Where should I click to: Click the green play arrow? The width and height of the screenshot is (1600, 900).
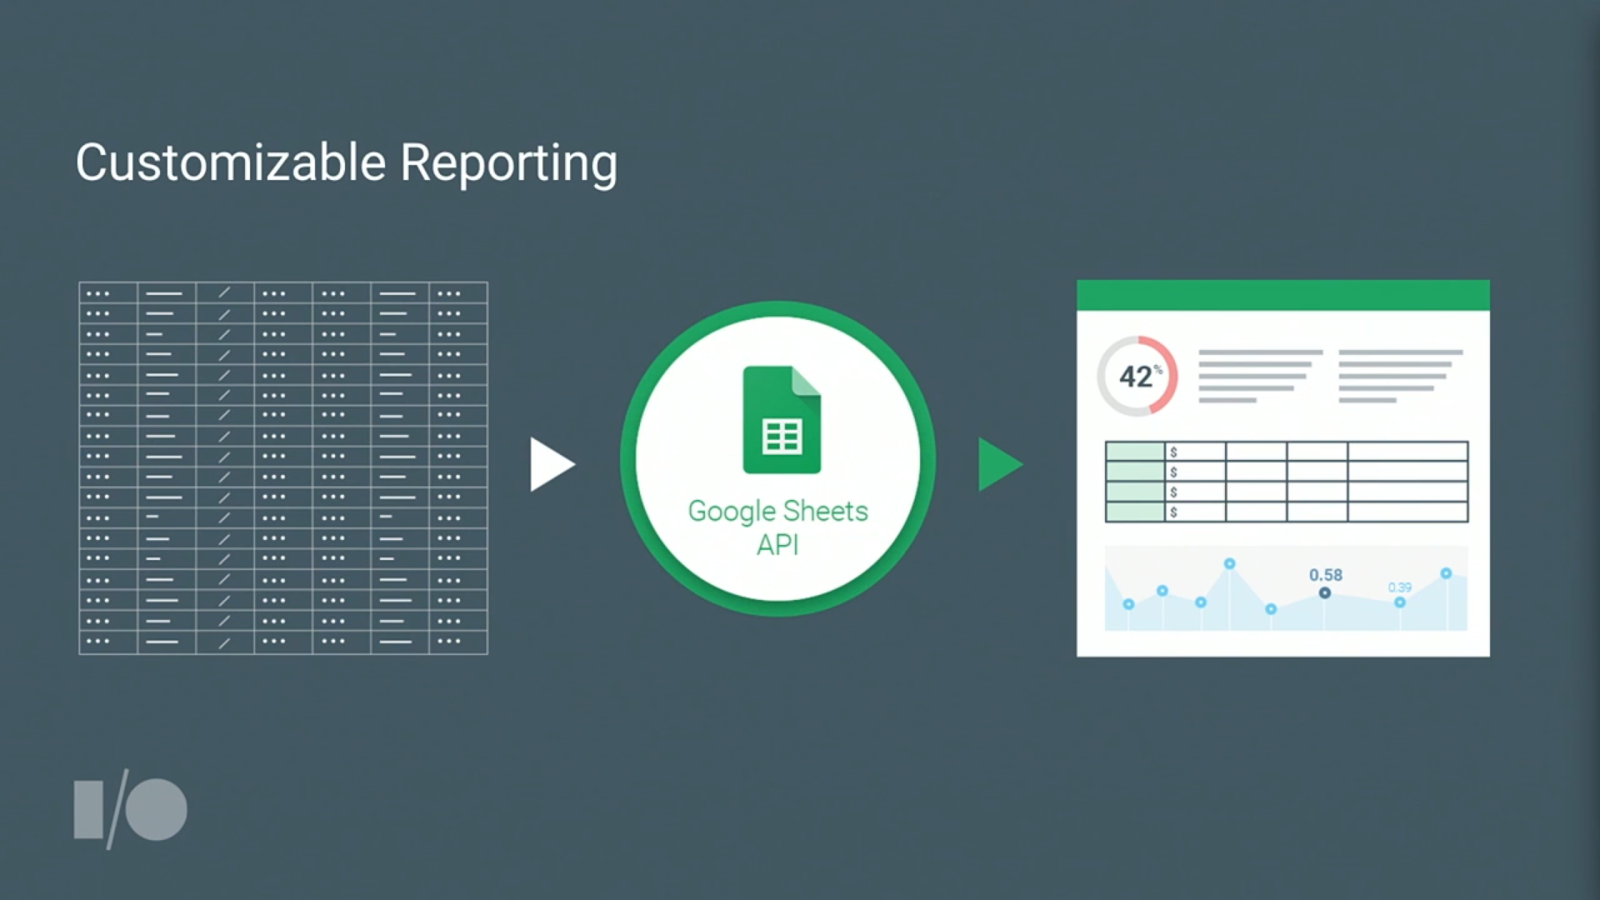click(1000, 464)
